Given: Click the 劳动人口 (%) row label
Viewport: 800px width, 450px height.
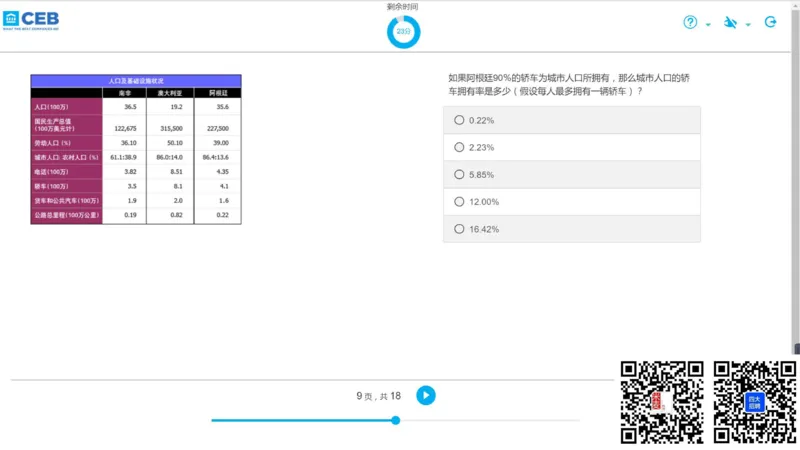Looking at the screenshot, I should tap(66, 143).
